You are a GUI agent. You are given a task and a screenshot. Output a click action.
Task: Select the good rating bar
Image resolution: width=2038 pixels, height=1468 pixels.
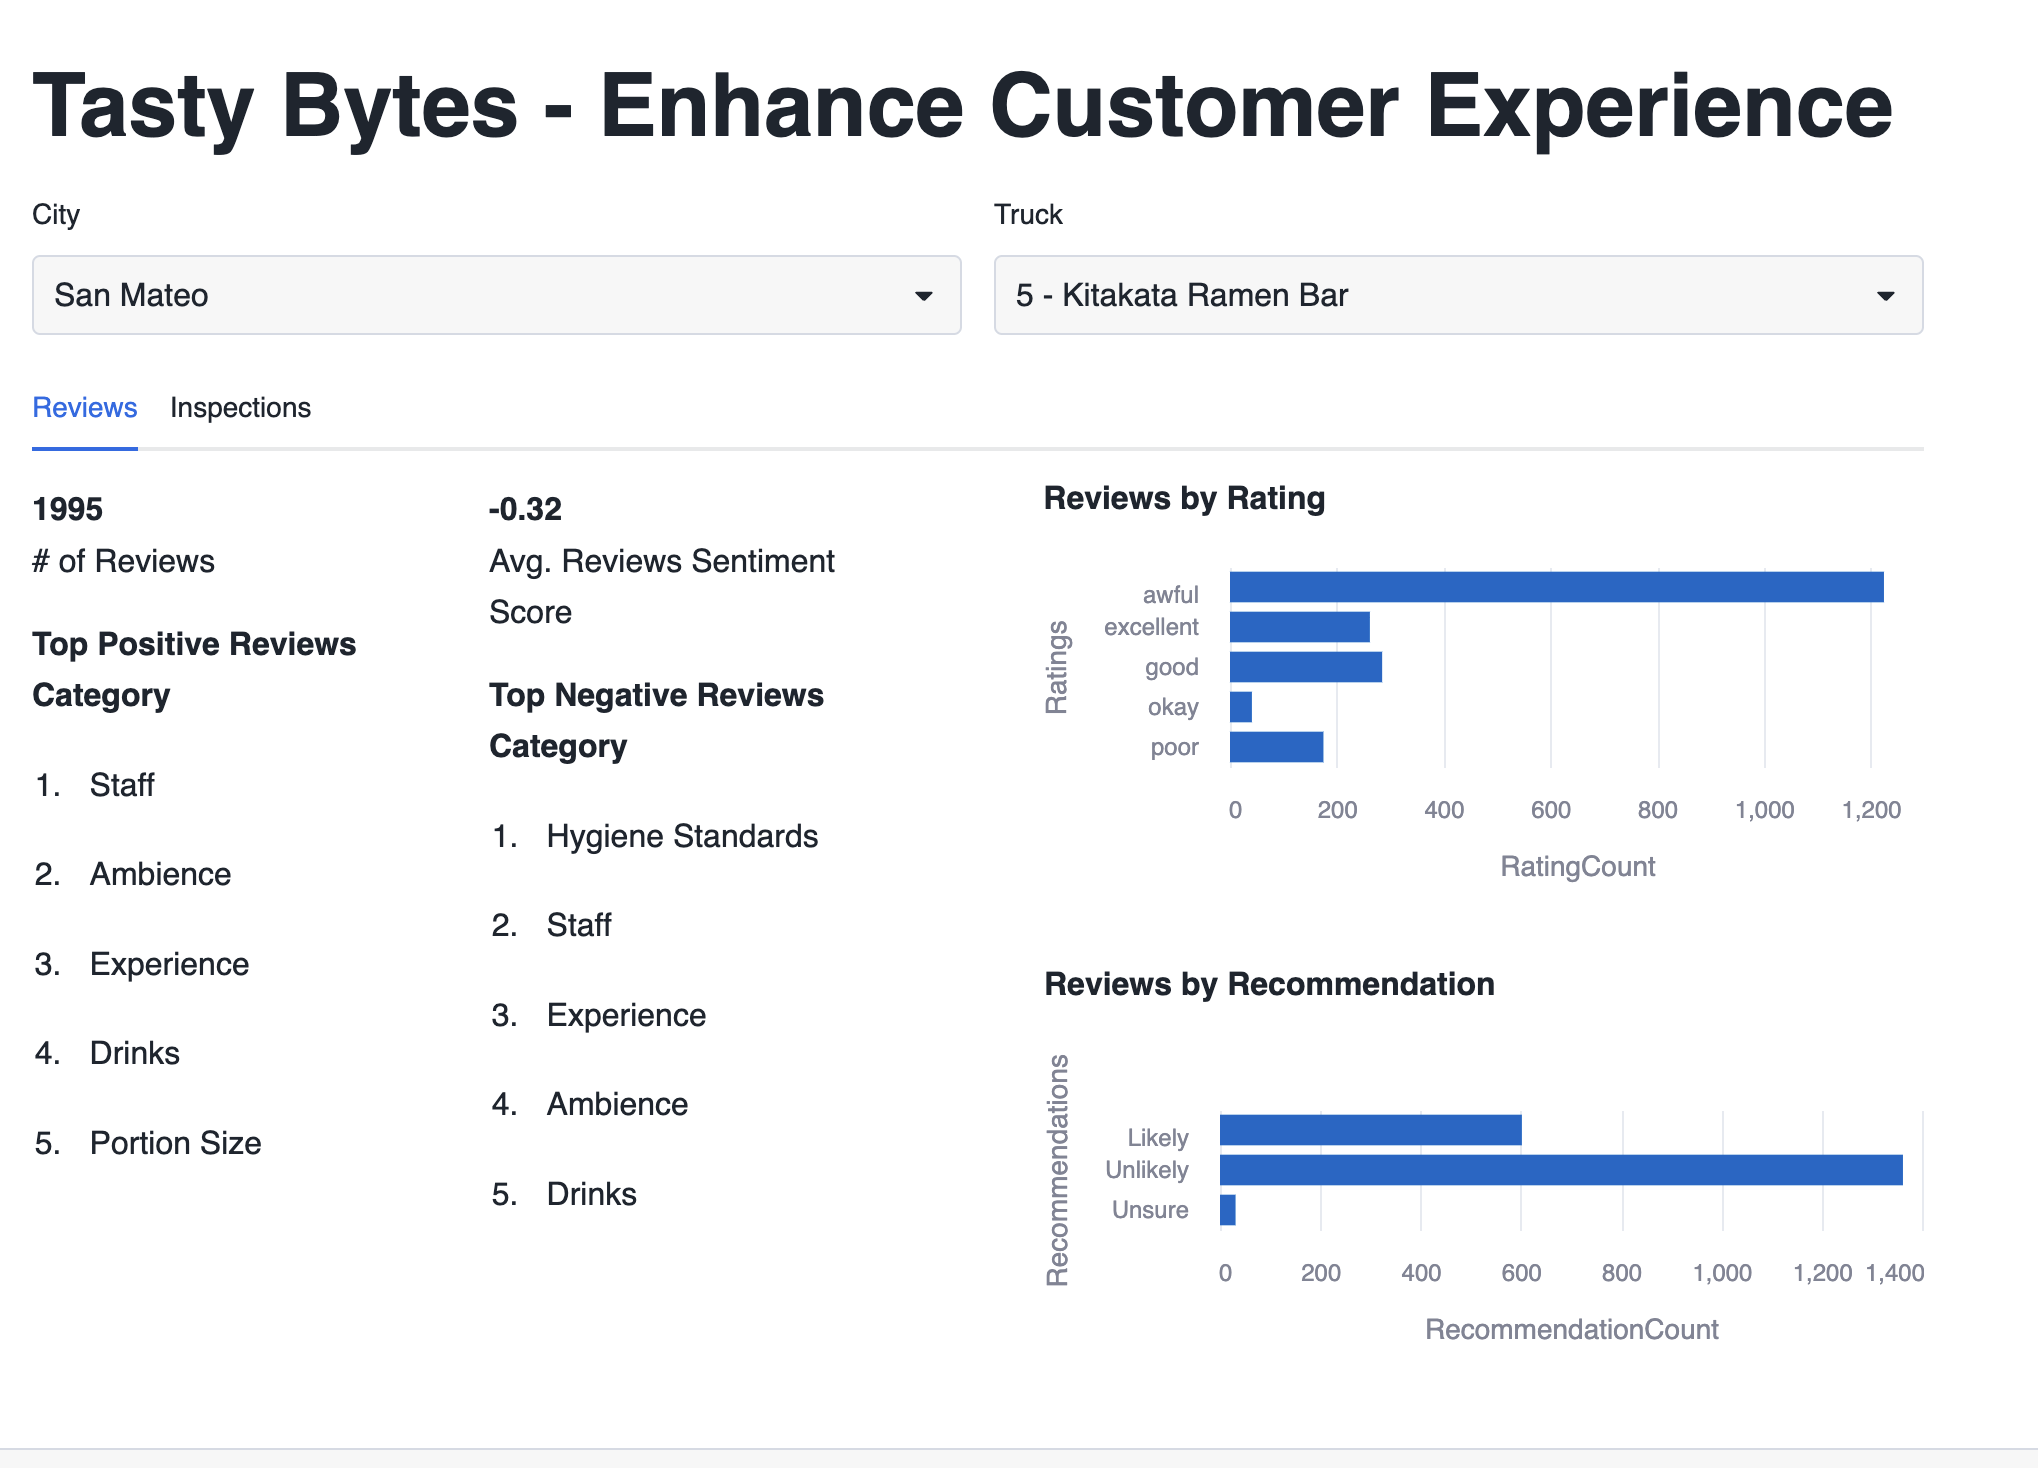[x=1305, y=667]
